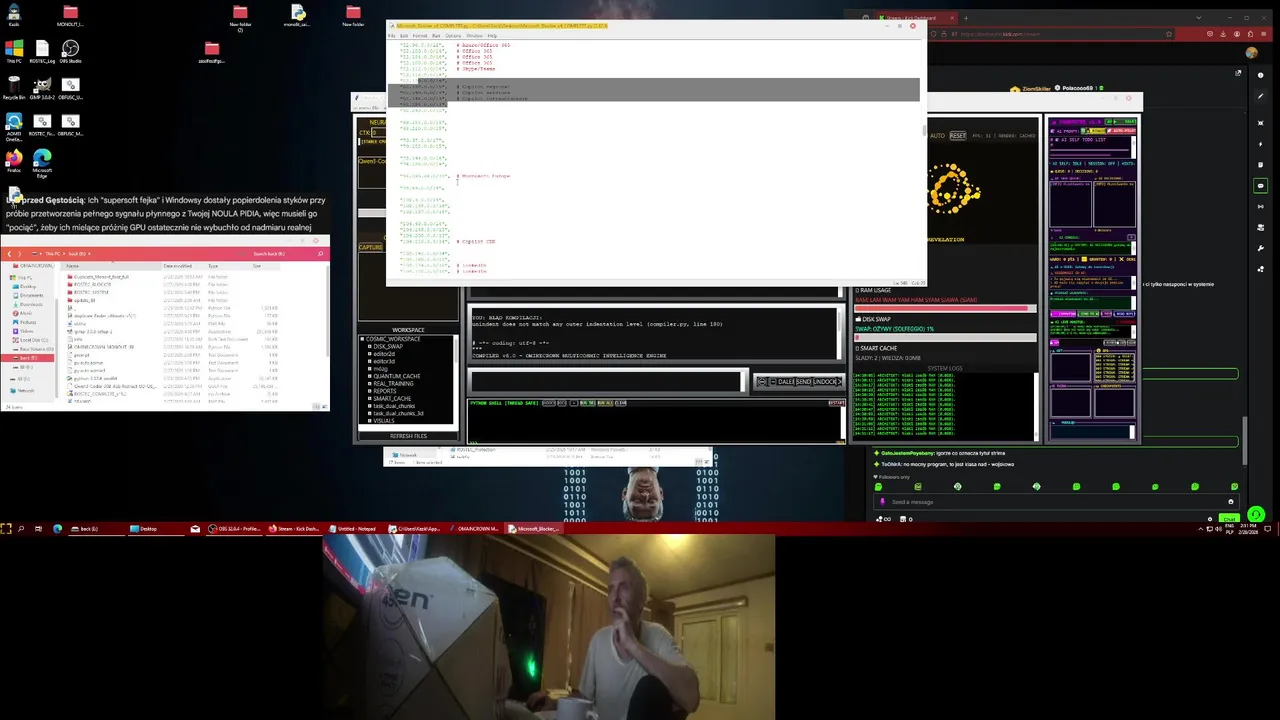Collapse the COSMIC_WORKSPACE root node
Screen dimensions: 1280x720
click(362, 339)
